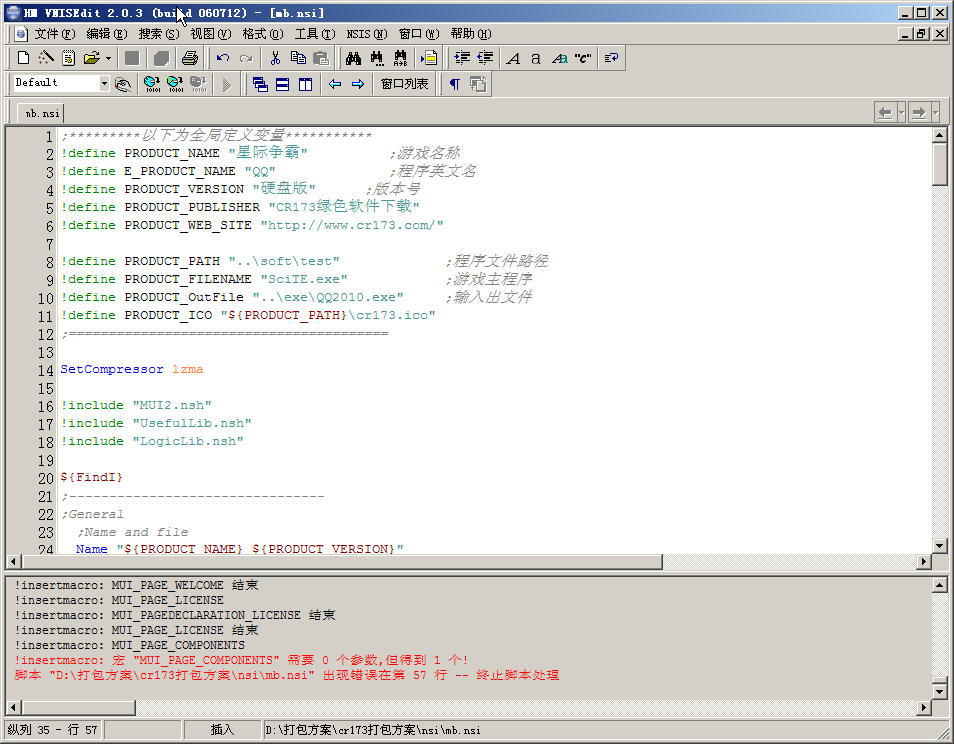Paste from clipboard icon
954x744 pixels.
click(x=321, y=58)
